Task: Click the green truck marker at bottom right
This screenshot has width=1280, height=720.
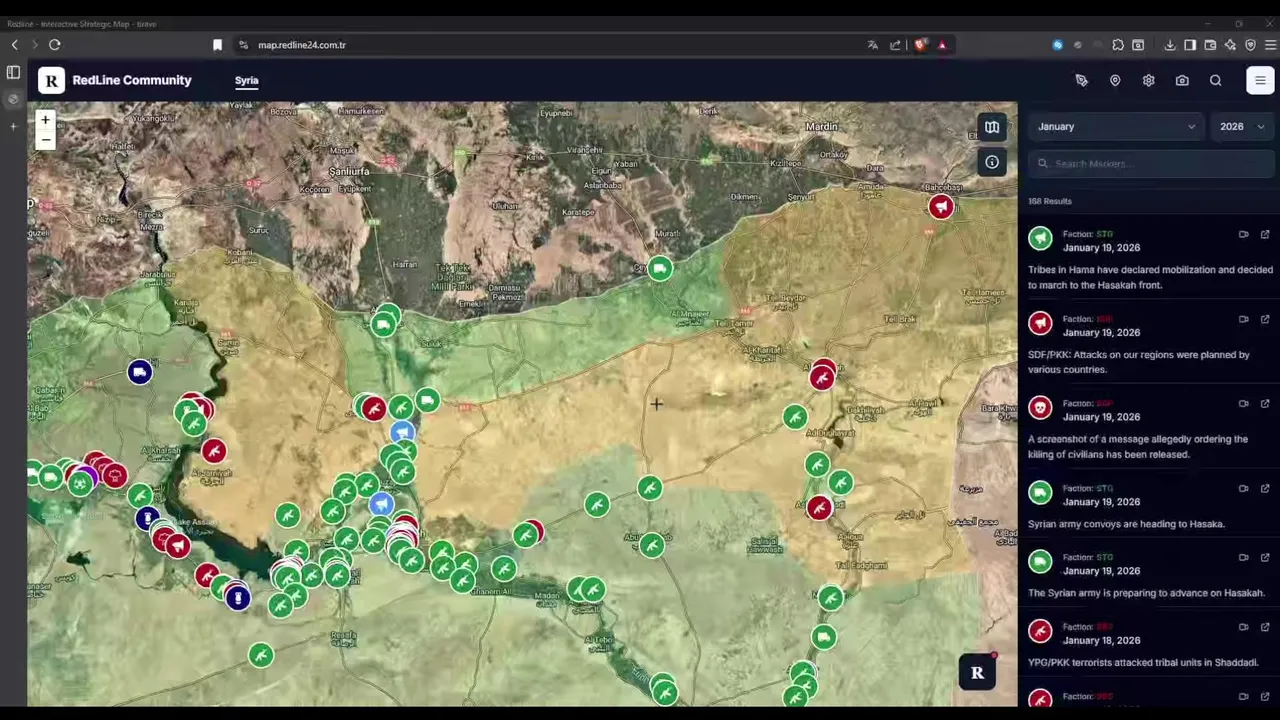Action: (823, 637)
